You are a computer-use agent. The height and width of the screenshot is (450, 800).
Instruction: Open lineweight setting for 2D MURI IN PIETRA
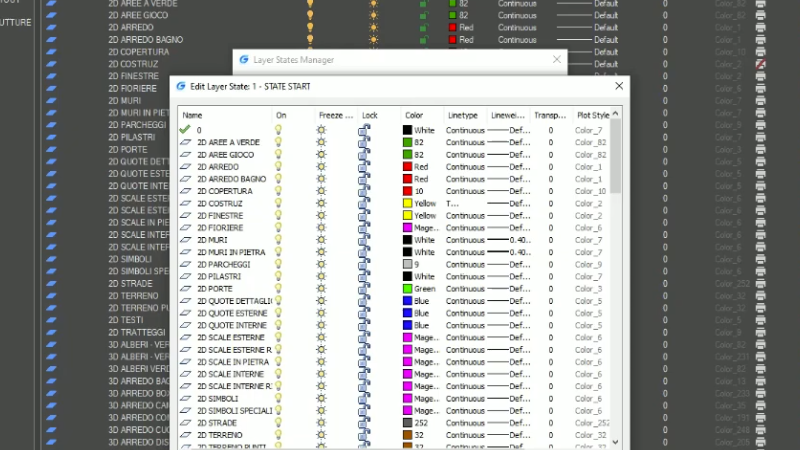(507, 252)
